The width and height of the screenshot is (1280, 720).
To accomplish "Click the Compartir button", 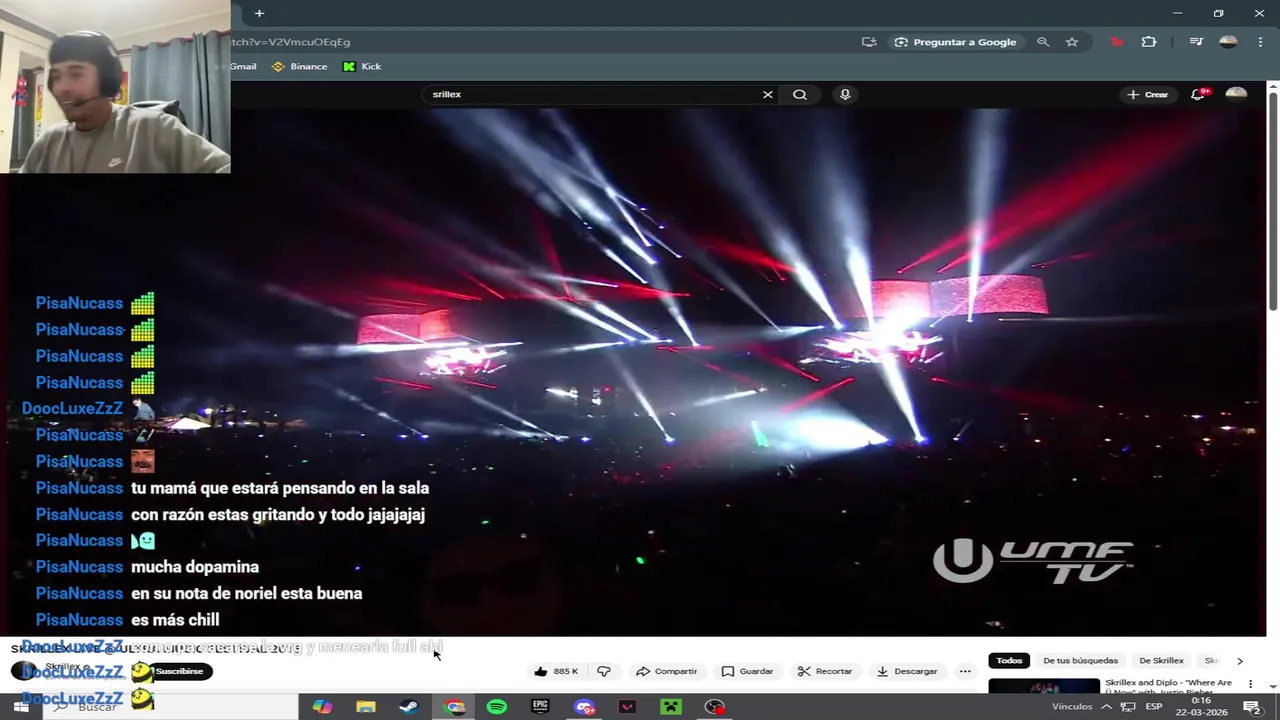I will pos(666,671).
